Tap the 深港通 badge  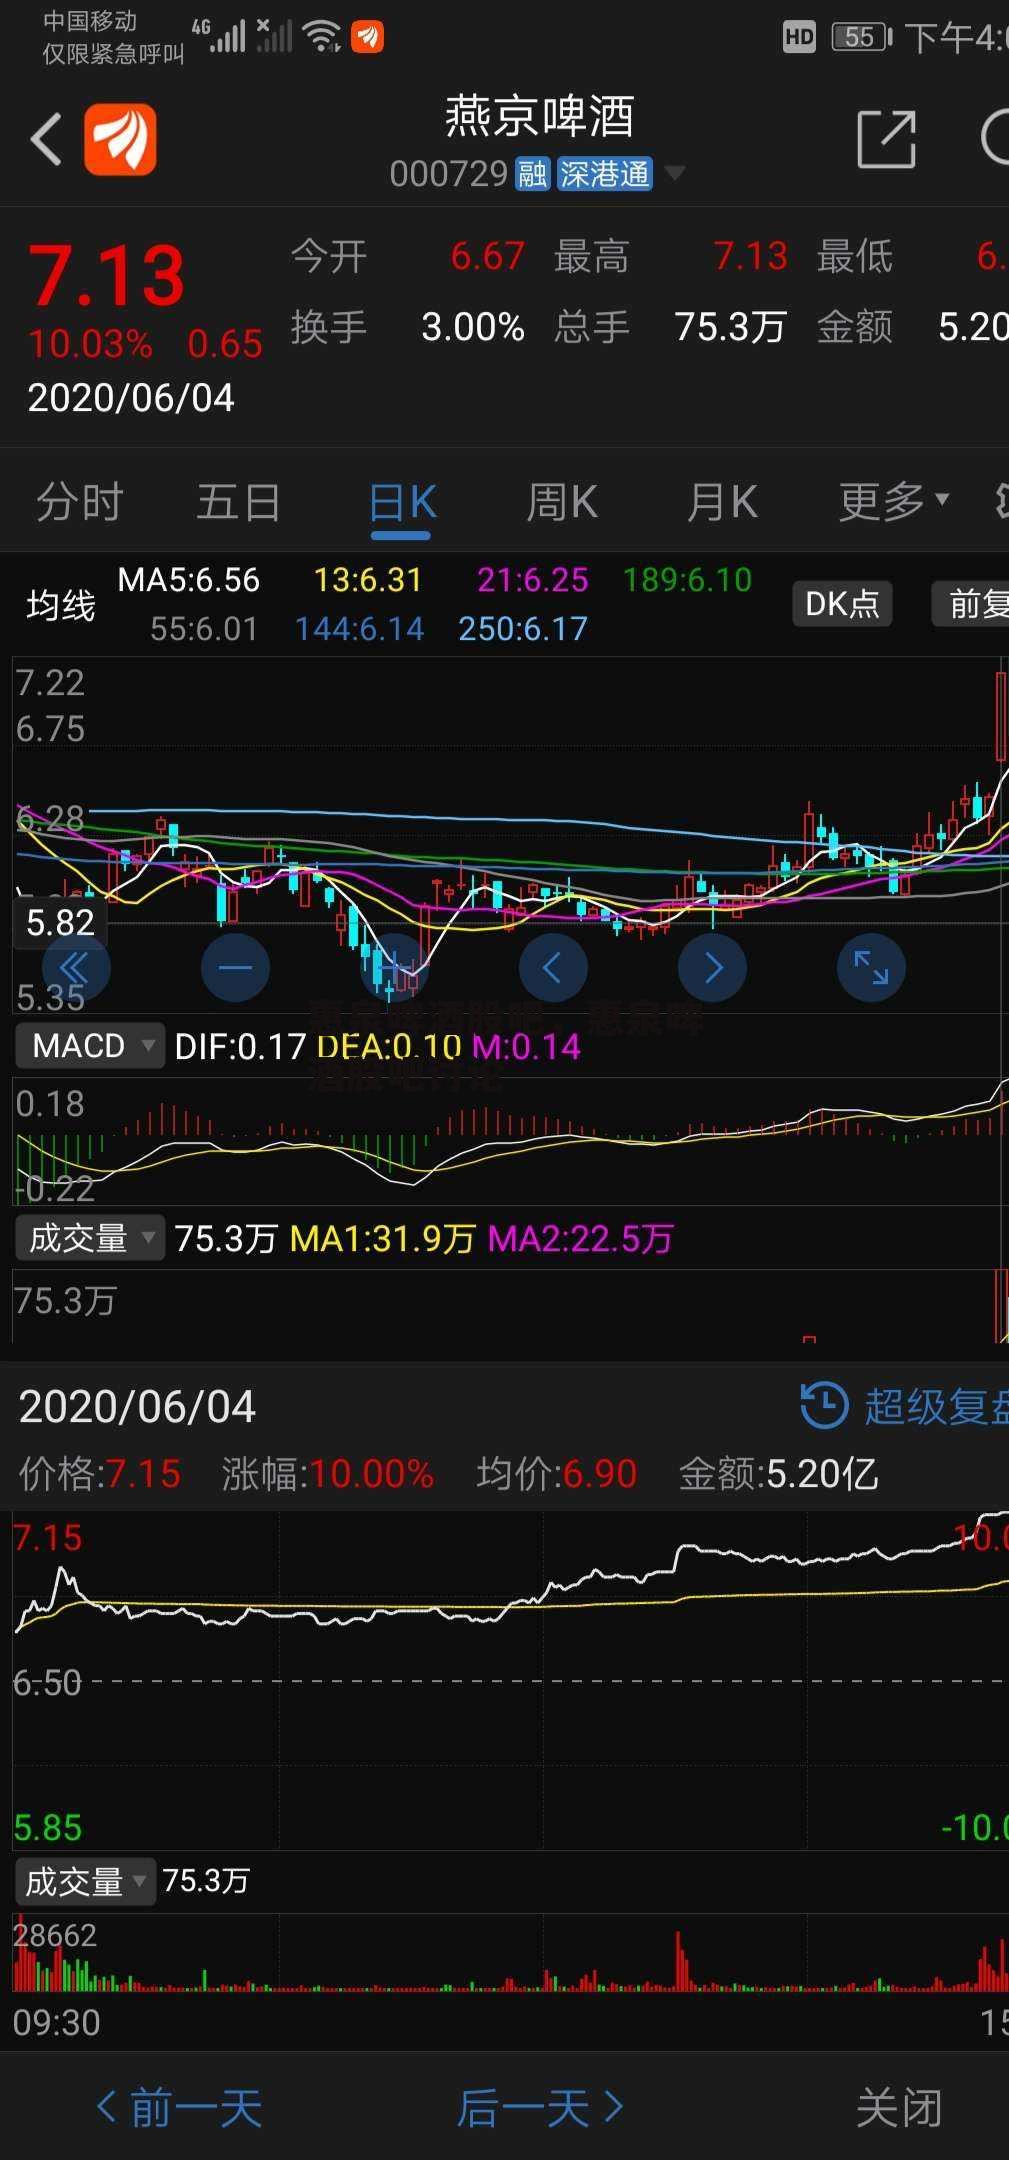604,174
